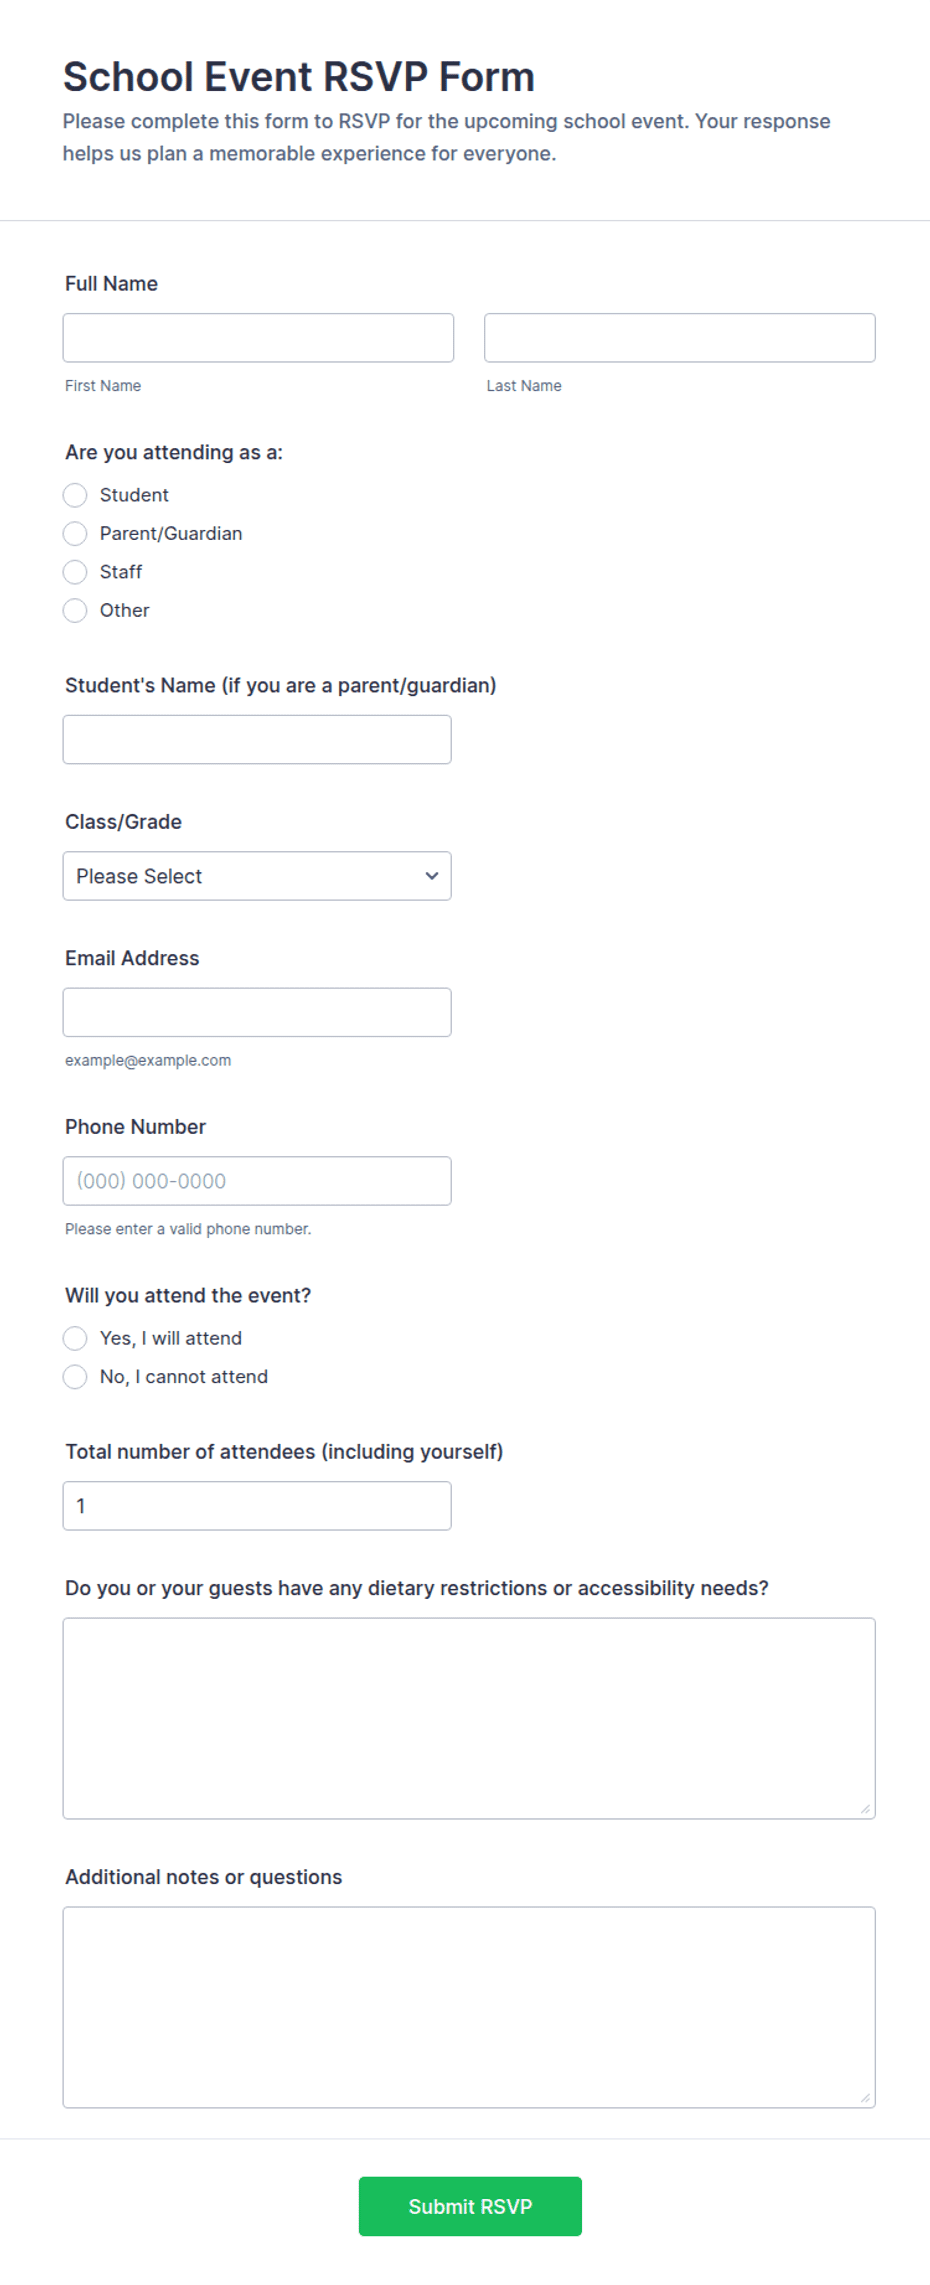Click the dietary text area resize handle
Image resolution: width=930 pixels, height=2285 pixels.
(865, 1808)
